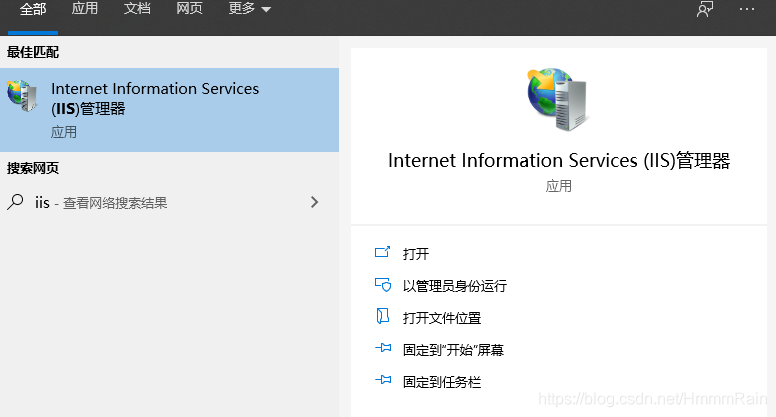Switch to the 应用 tab

click(85, 8)
